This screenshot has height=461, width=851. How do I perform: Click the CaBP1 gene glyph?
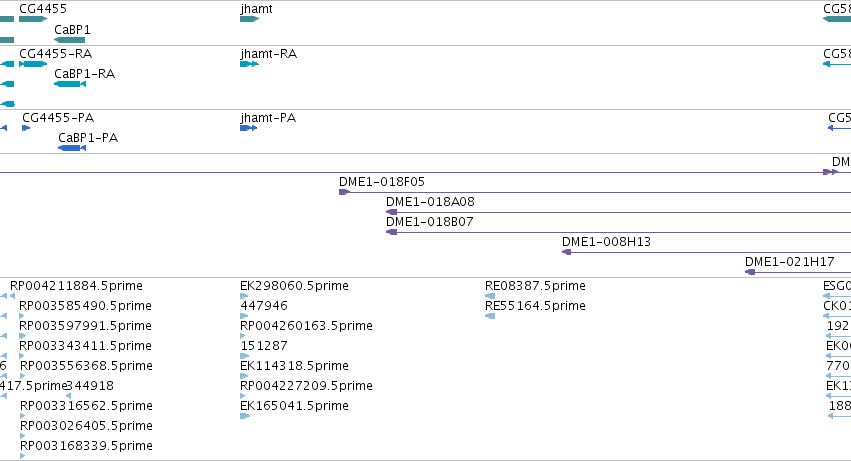pos(69,40)
